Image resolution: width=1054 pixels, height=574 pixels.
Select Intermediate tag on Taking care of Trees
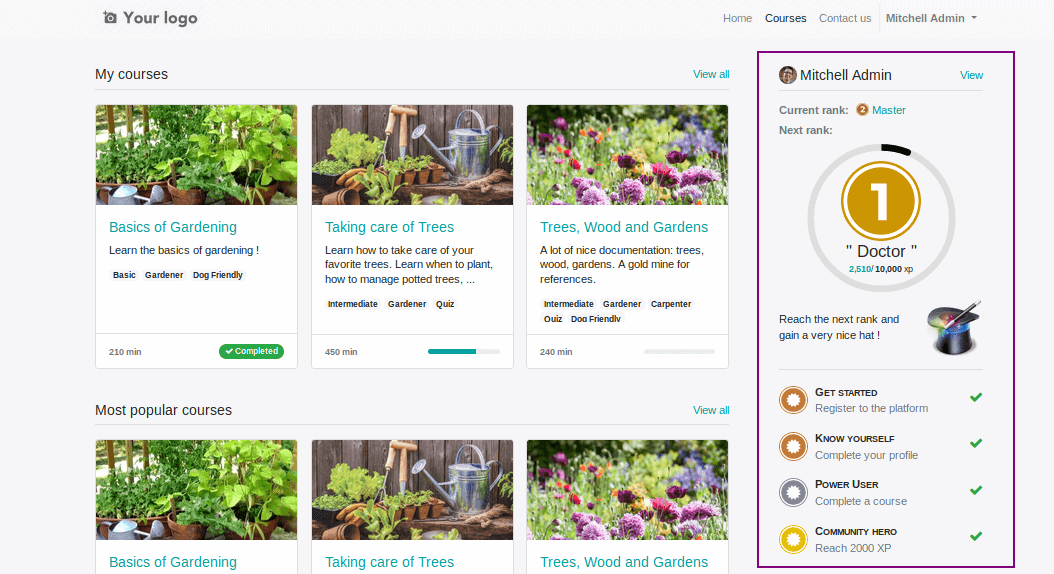click(x=353, y=304)
